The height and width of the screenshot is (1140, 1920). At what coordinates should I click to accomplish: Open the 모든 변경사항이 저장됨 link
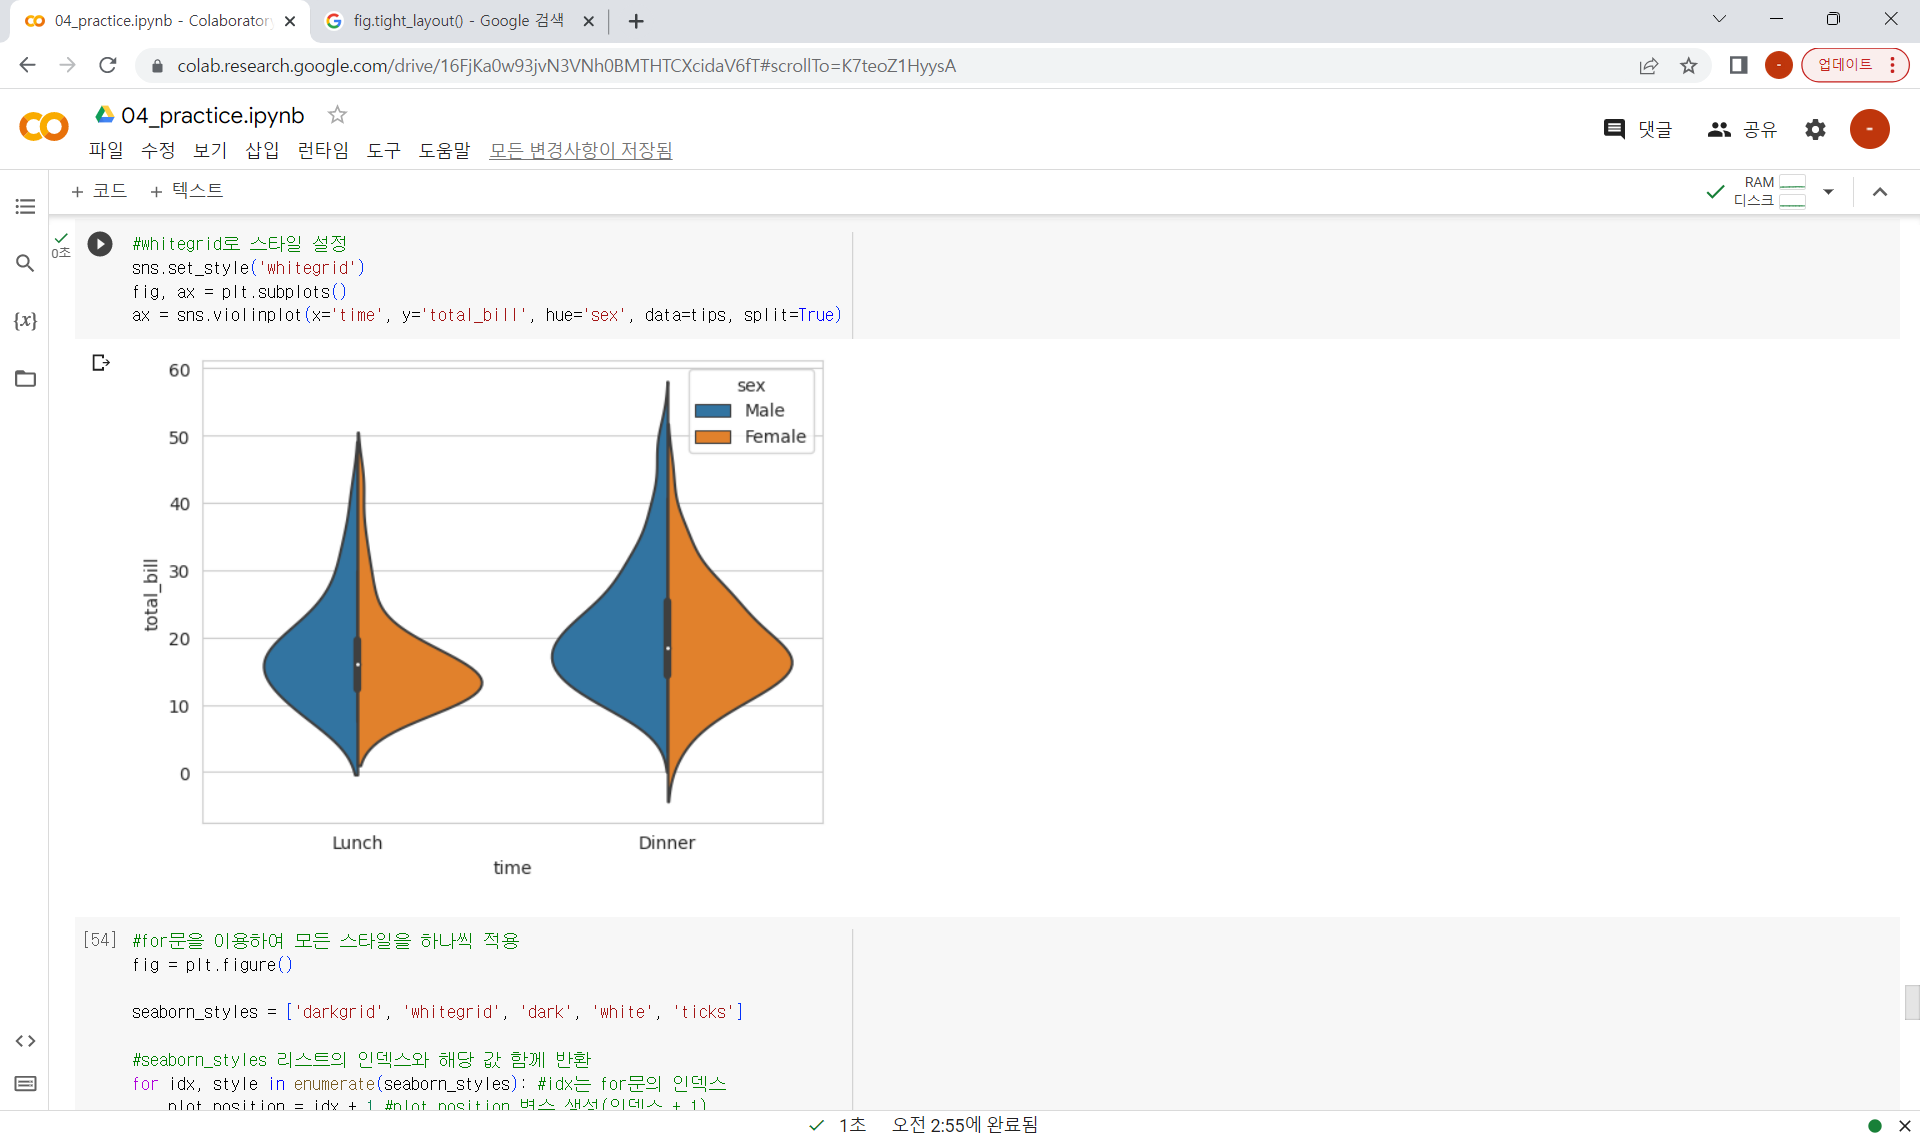tap(580, 151)
